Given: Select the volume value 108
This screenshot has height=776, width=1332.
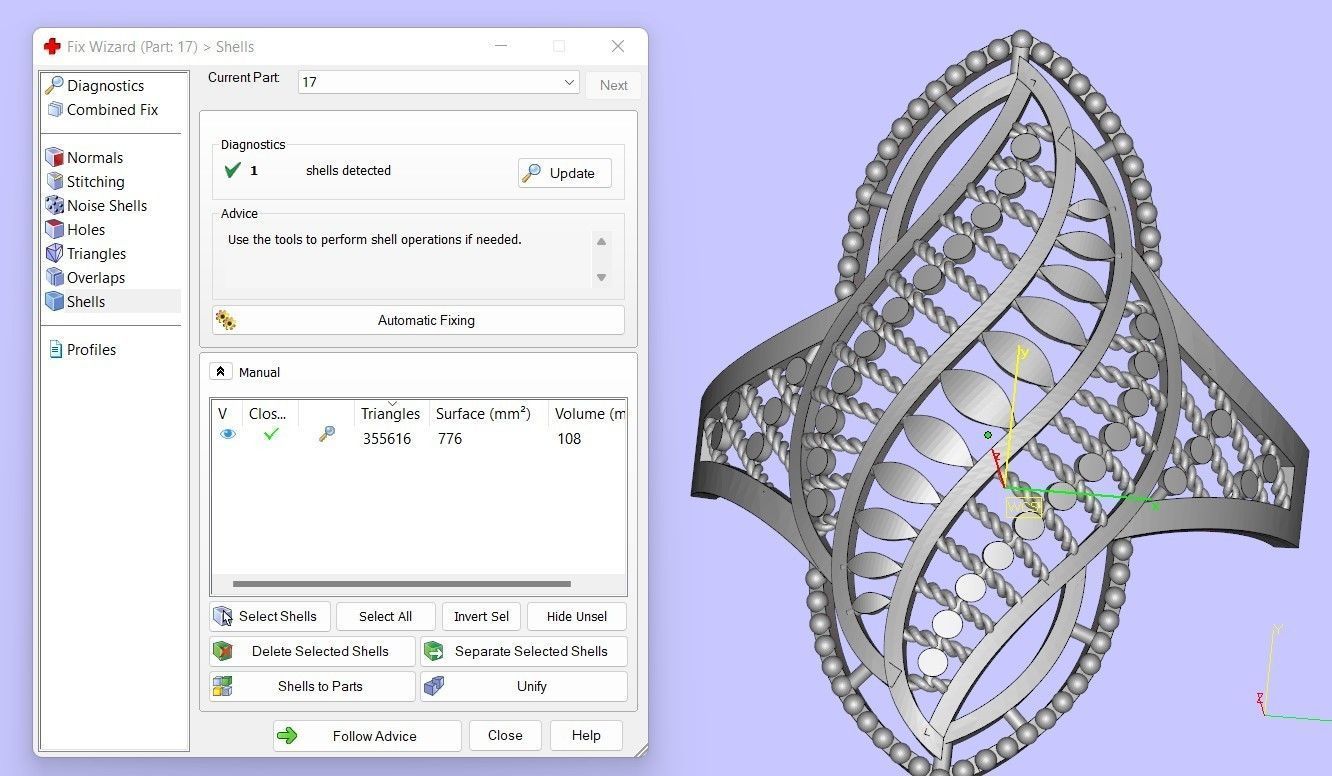Looking at the screenshot, I should point(569,439).
